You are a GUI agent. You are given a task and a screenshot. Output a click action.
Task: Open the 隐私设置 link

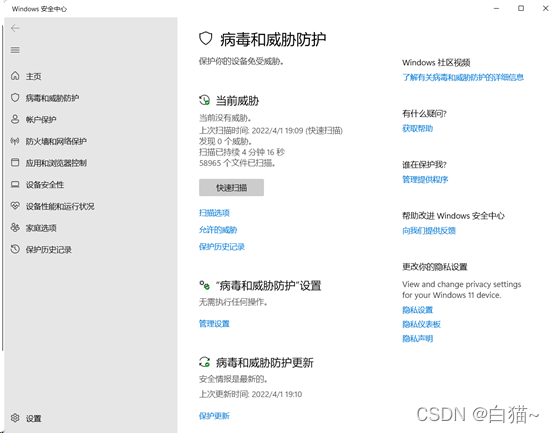pos(417,310)
